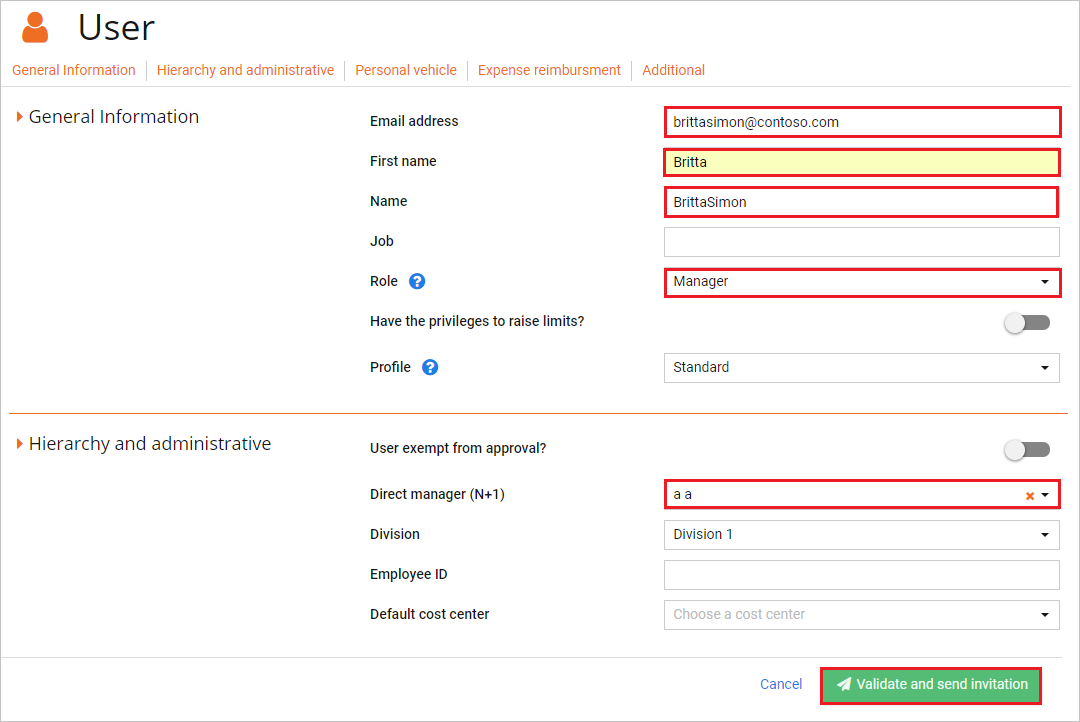This screenshot has width=1080, height=722.
Task: Click inside the empty Job field
Action: (x=862, y=241)
